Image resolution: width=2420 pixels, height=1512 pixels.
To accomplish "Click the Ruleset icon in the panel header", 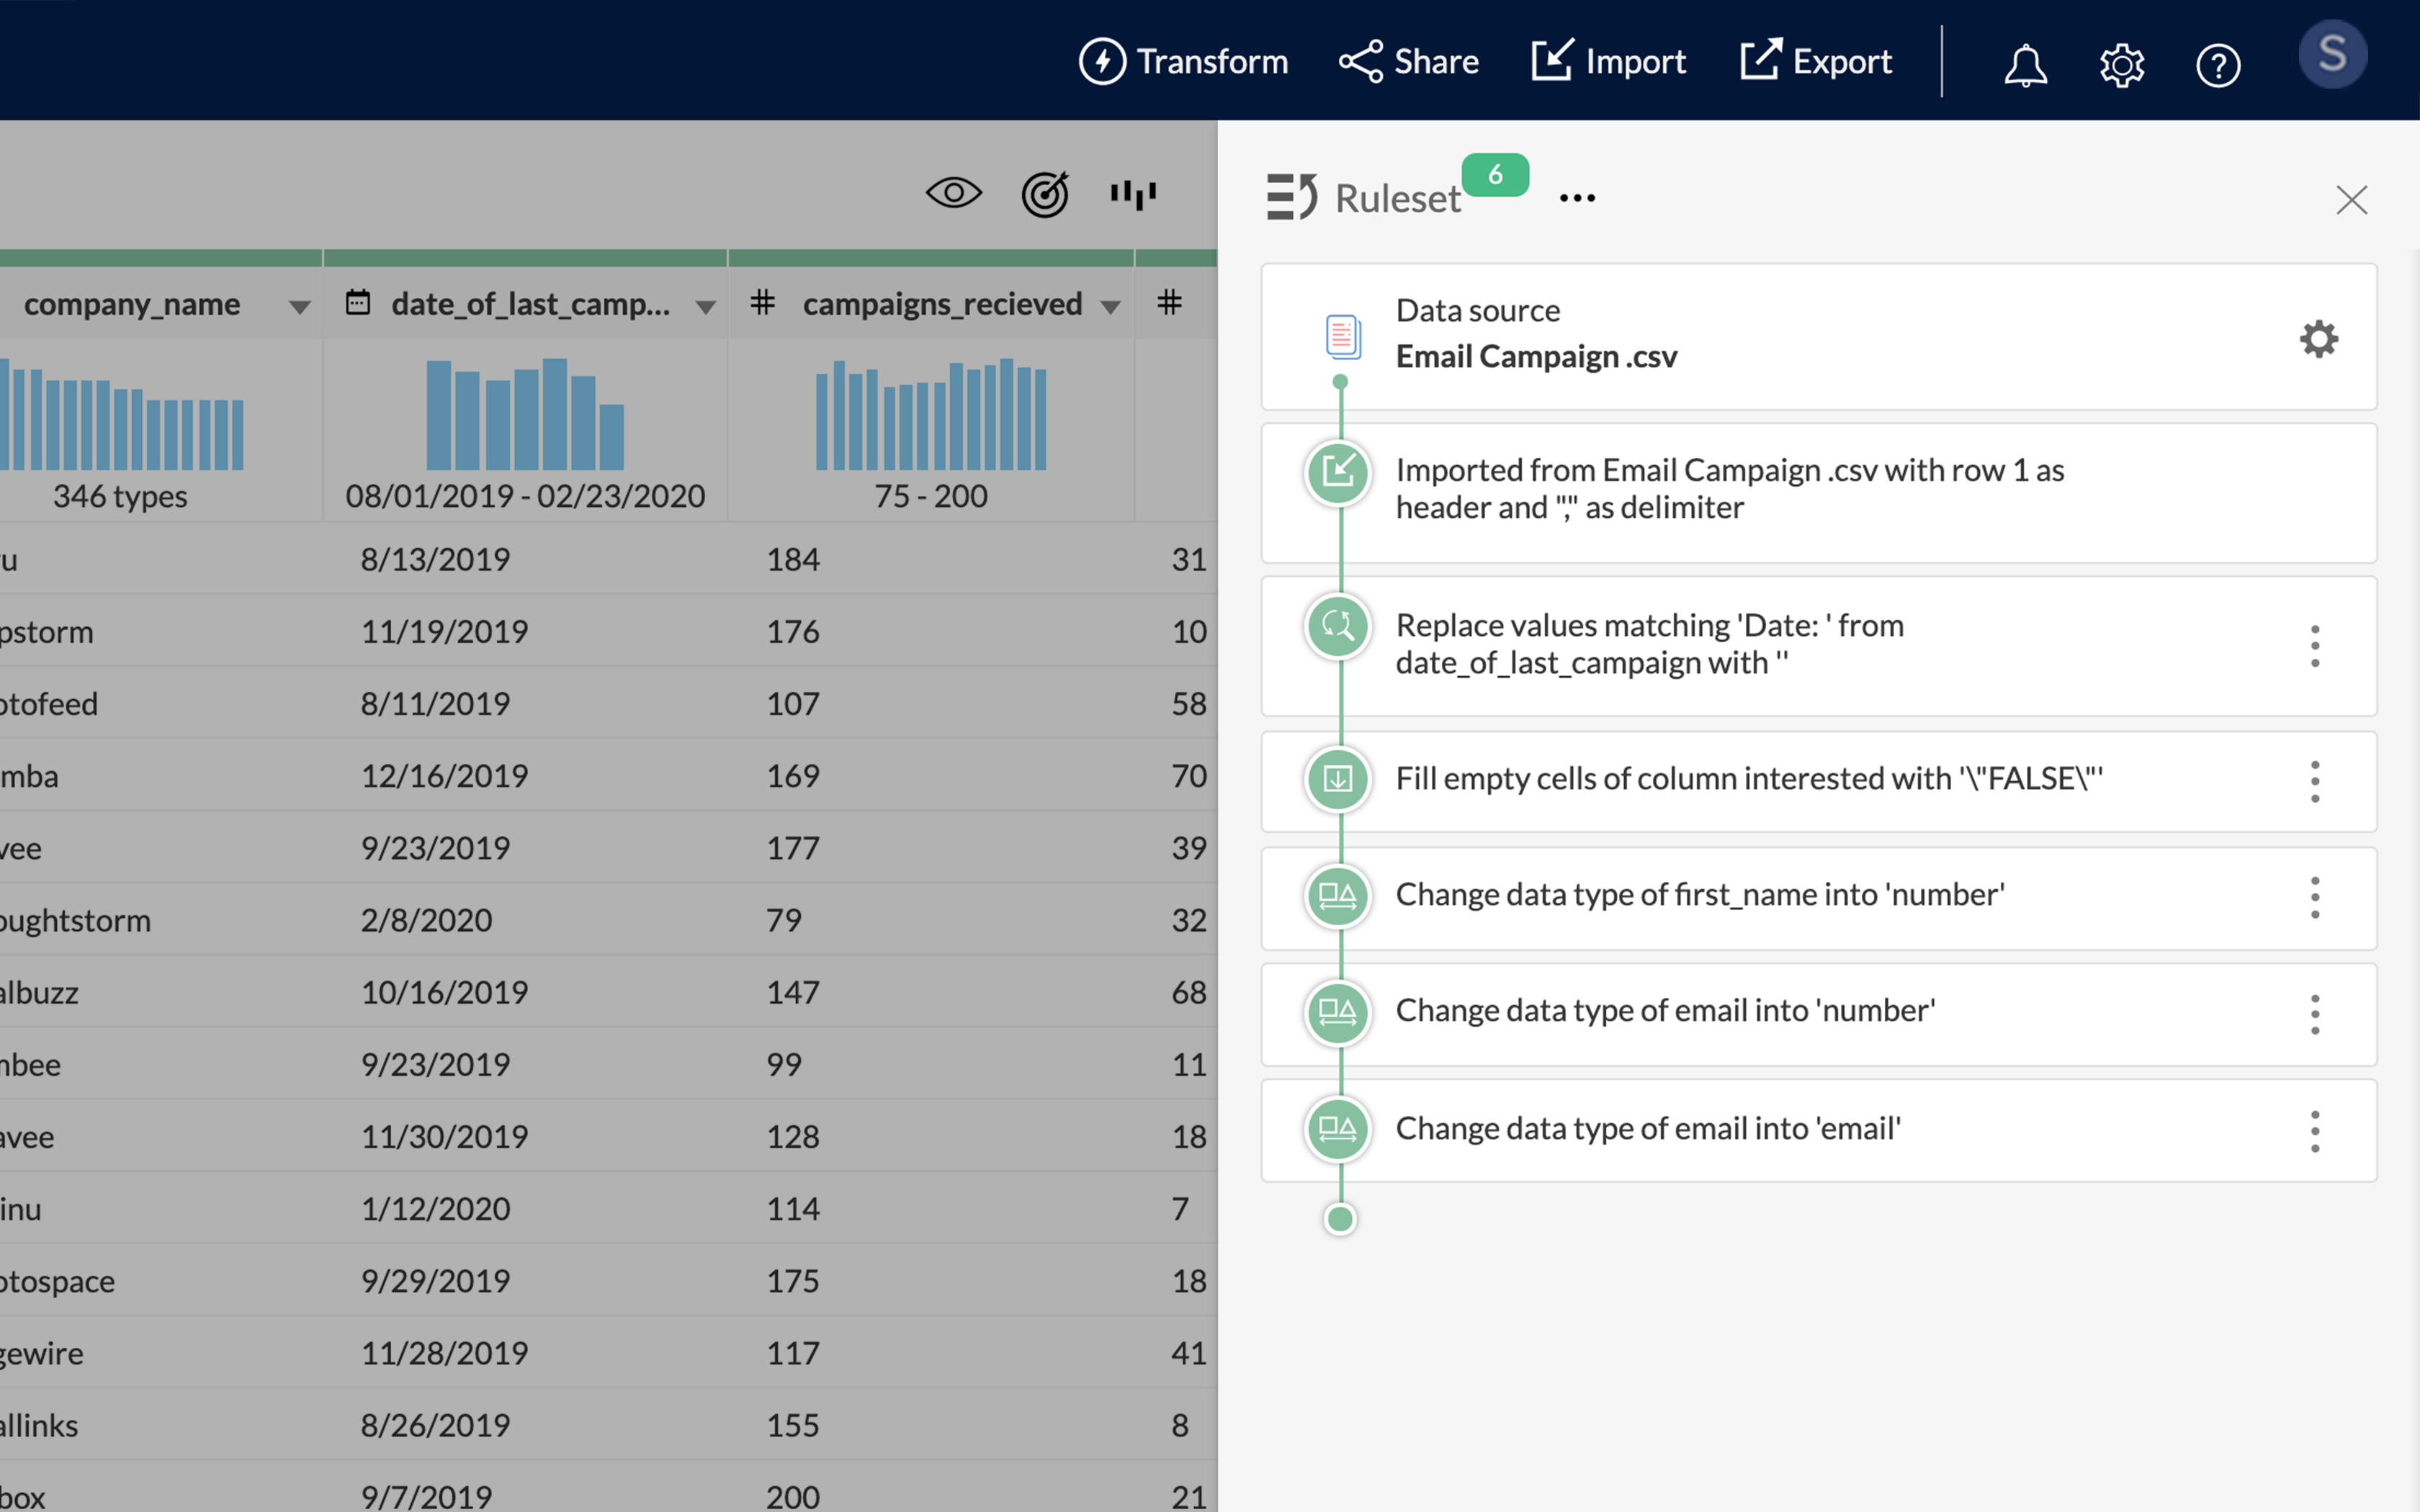I will pos(1291,197).
